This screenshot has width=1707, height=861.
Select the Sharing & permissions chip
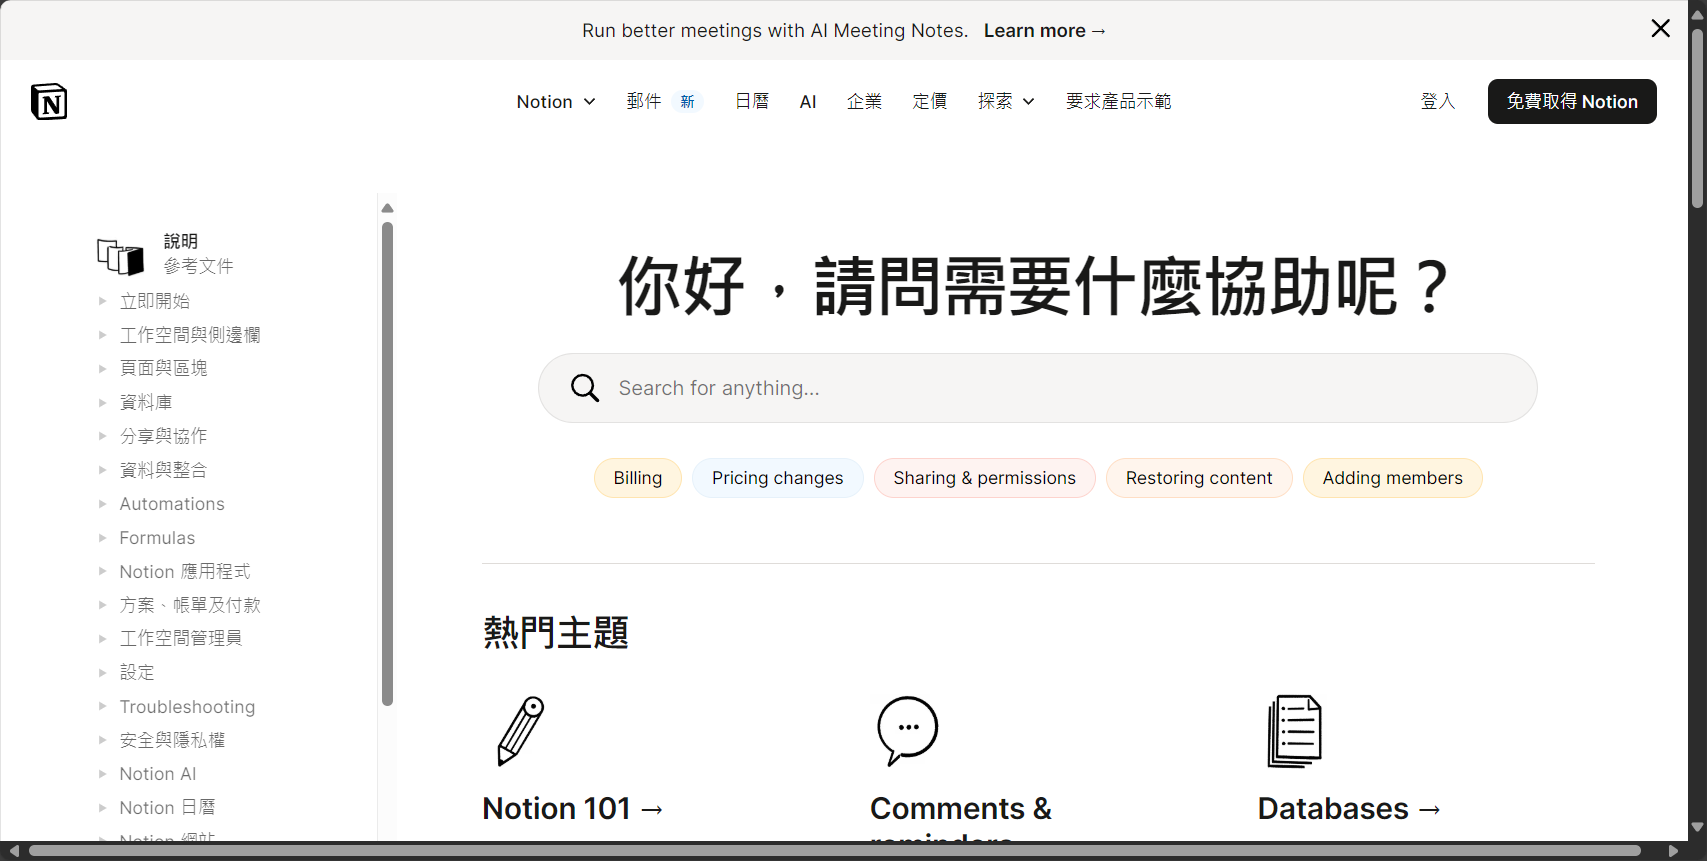[x=985, y=478]
